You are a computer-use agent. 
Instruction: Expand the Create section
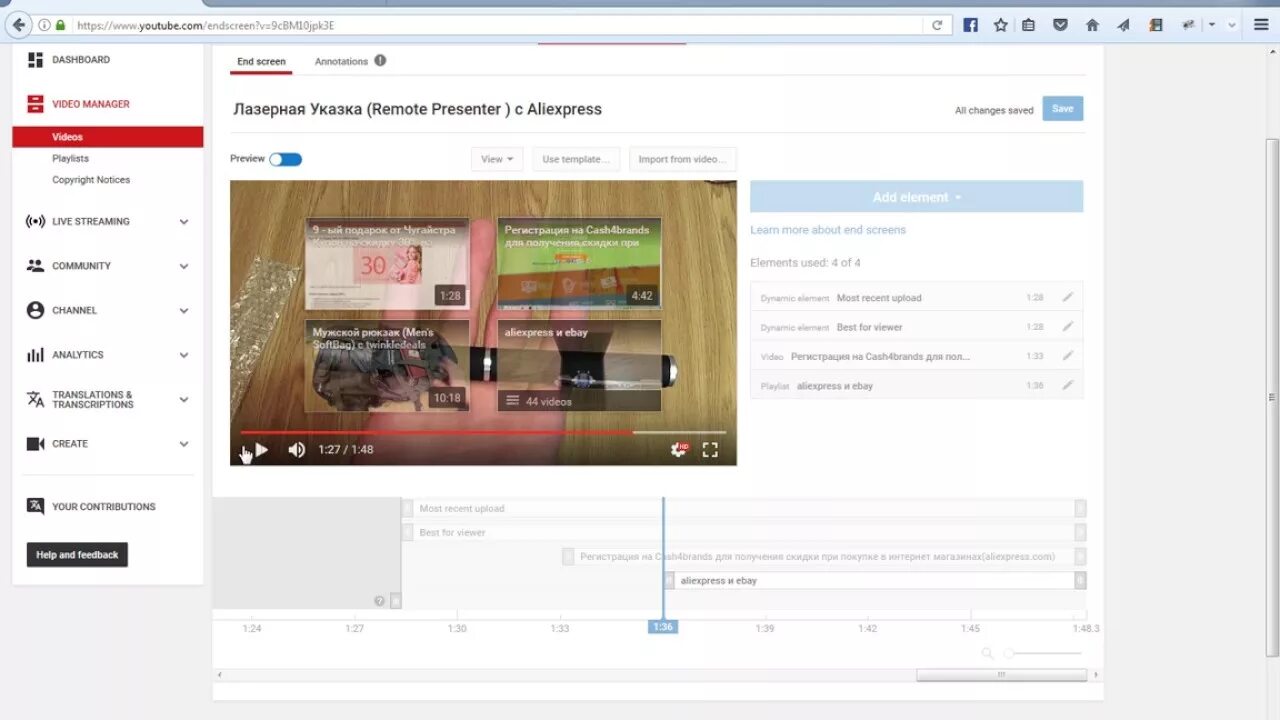coord(184,444)
